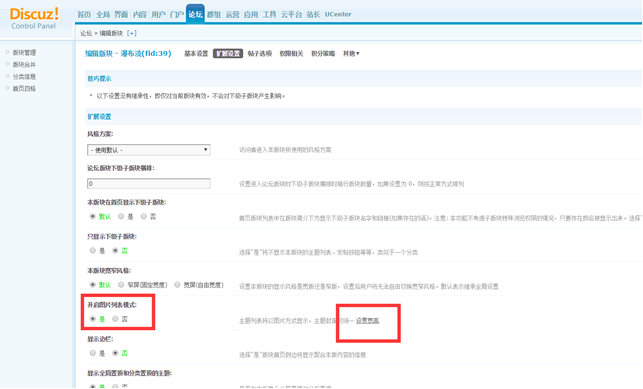643x389 pixels.
Task: Open the 群组 top navigation item
Action: (214, 14)
